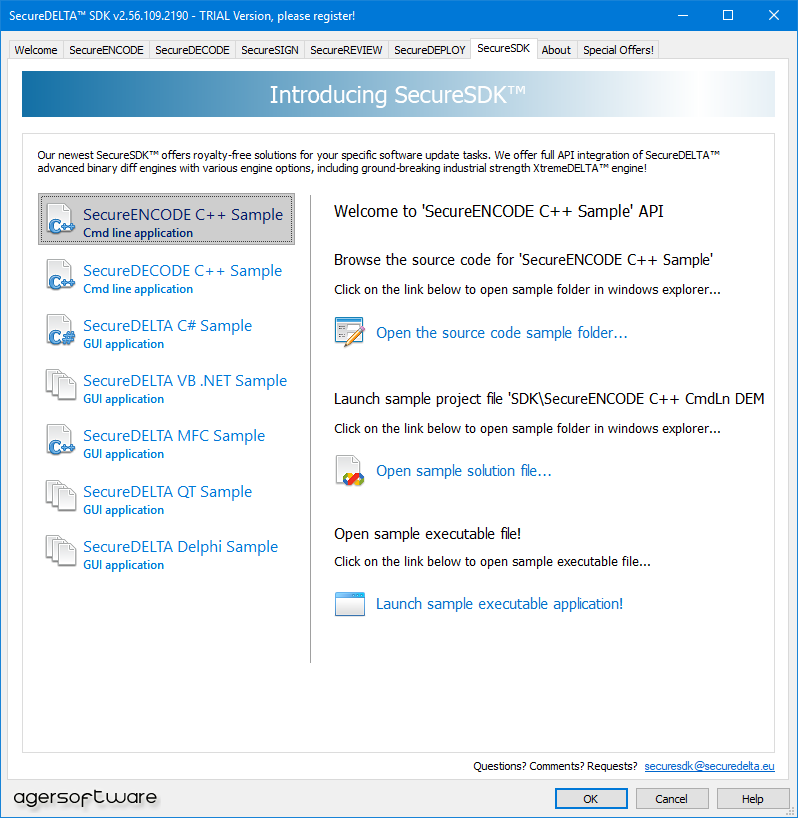Choose SecureDECODE C++ Sample title
This screenshot has height=818, width=798.
[x=183, y=271]
